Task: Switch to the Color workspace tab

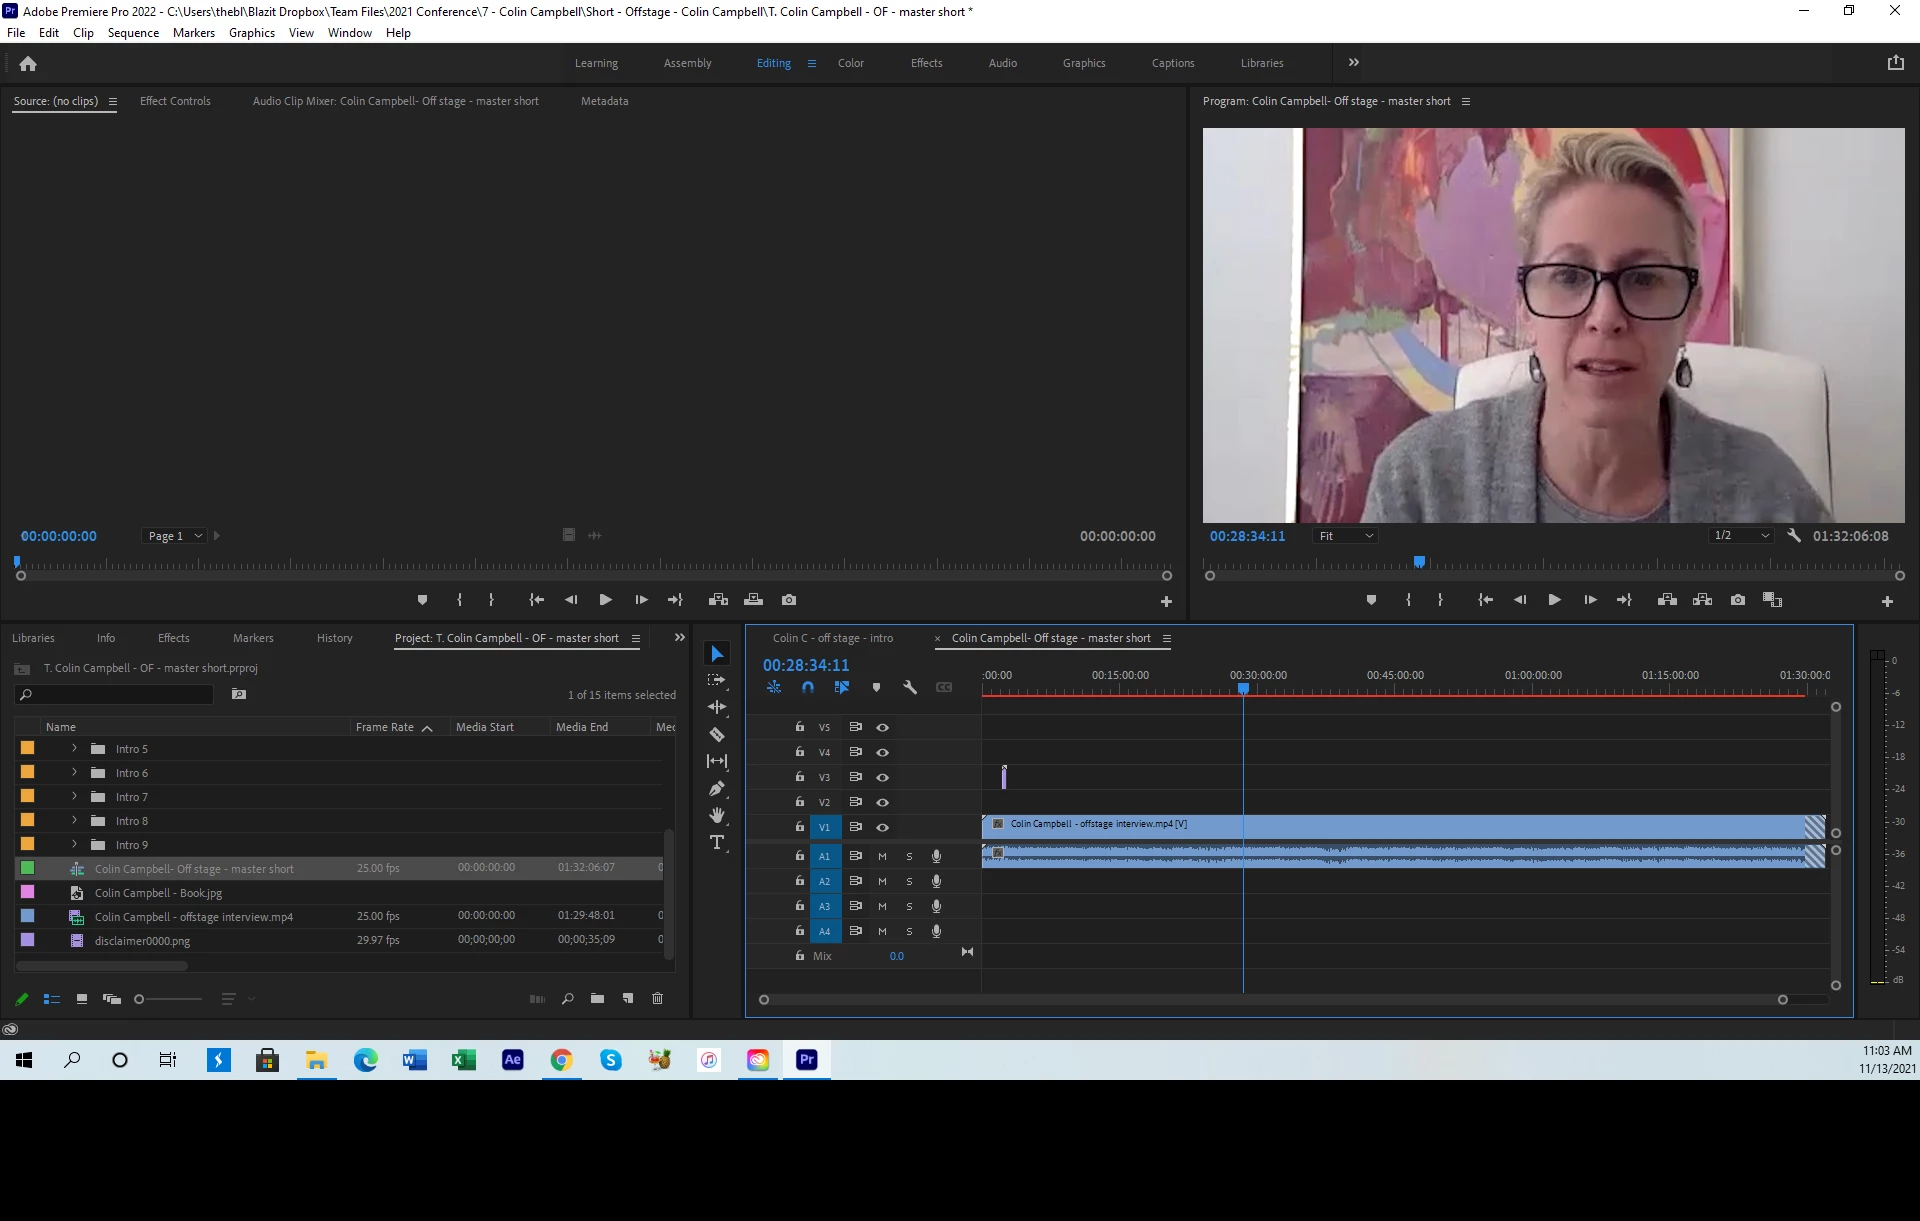Action: (850, 63)
